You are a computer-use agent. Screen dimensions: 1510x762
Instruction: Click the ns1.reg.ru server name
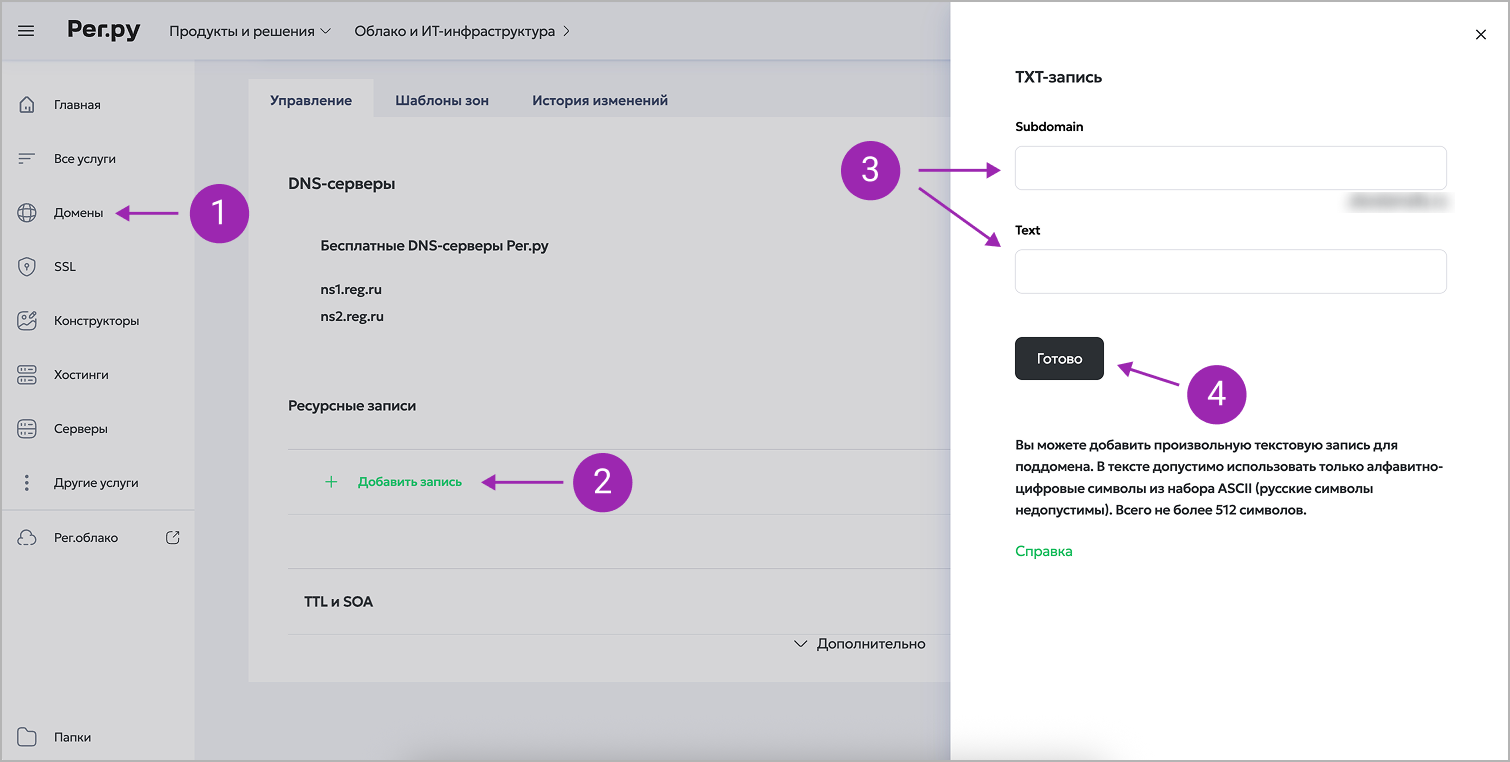[x=351, y=289]
